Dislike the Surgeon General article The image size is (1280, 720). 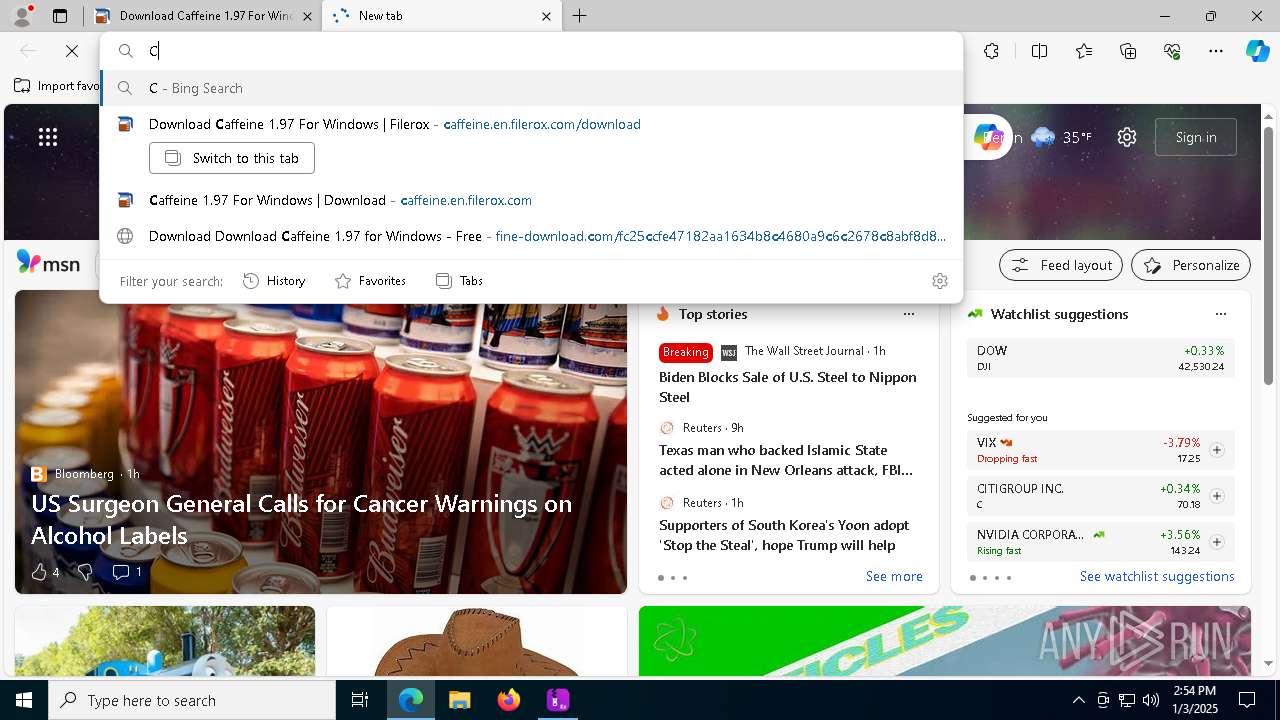[x=85, y=572]
